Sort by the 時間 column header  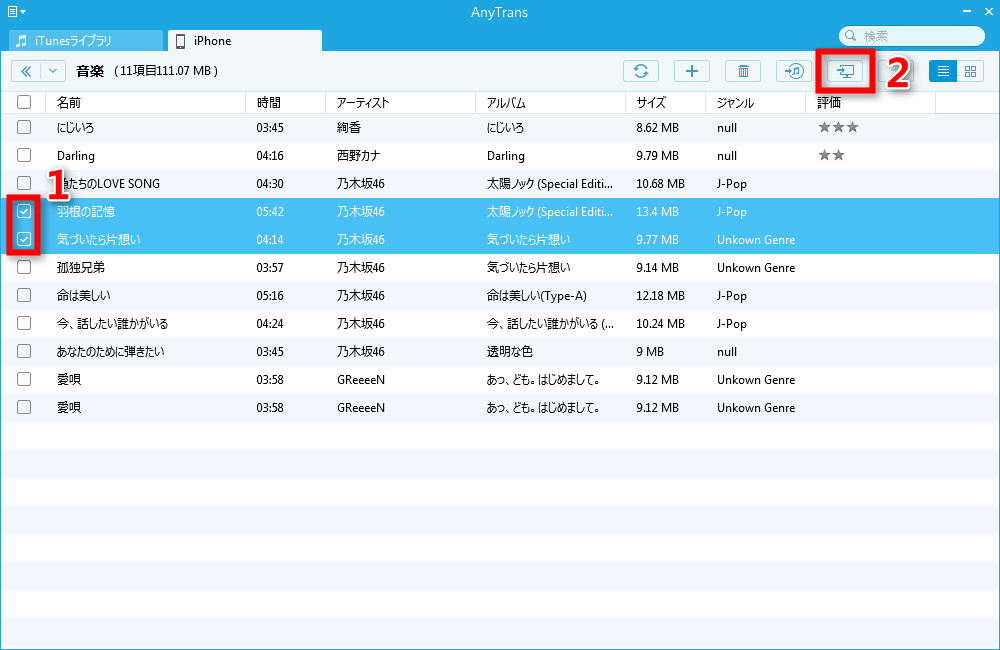[286, 103]
